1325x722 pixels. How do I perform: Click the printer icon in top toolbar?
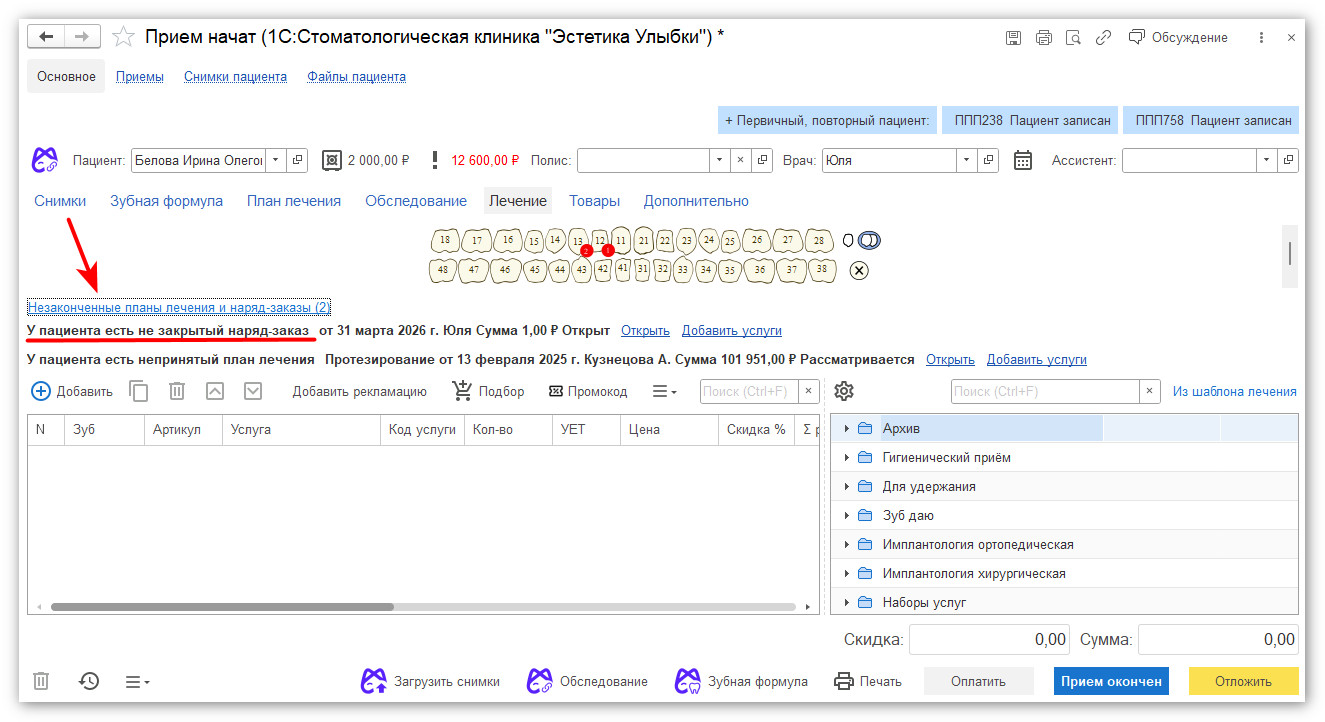click(x=1043, y=38)
